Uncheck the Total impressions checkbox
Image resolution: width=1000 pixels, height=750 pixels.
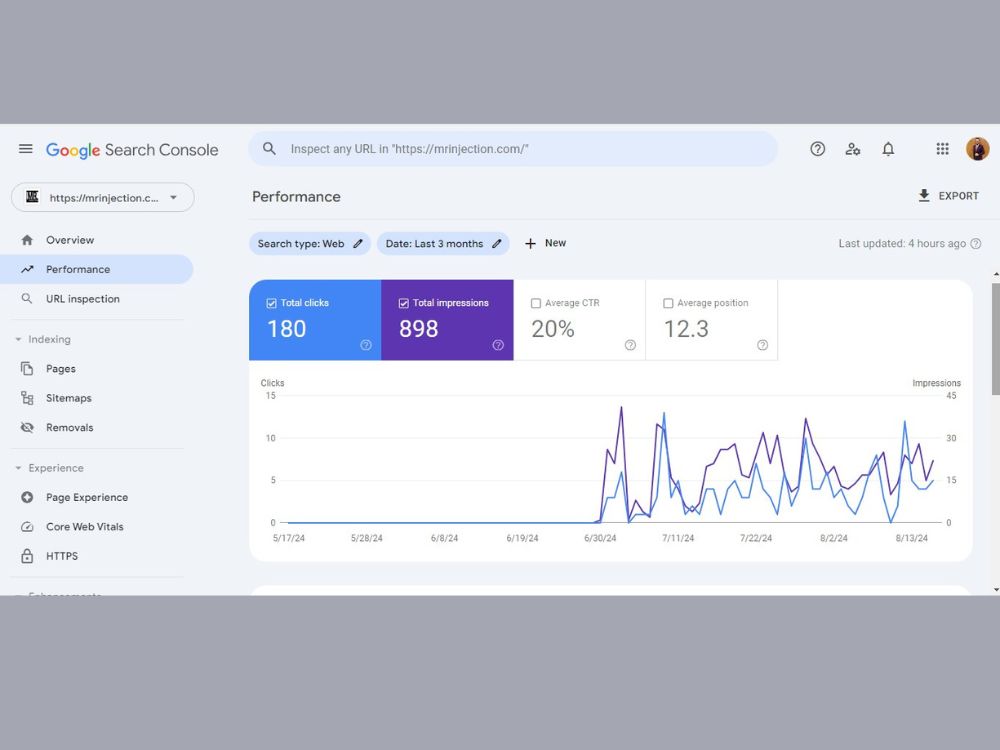(x=403, y=304)
